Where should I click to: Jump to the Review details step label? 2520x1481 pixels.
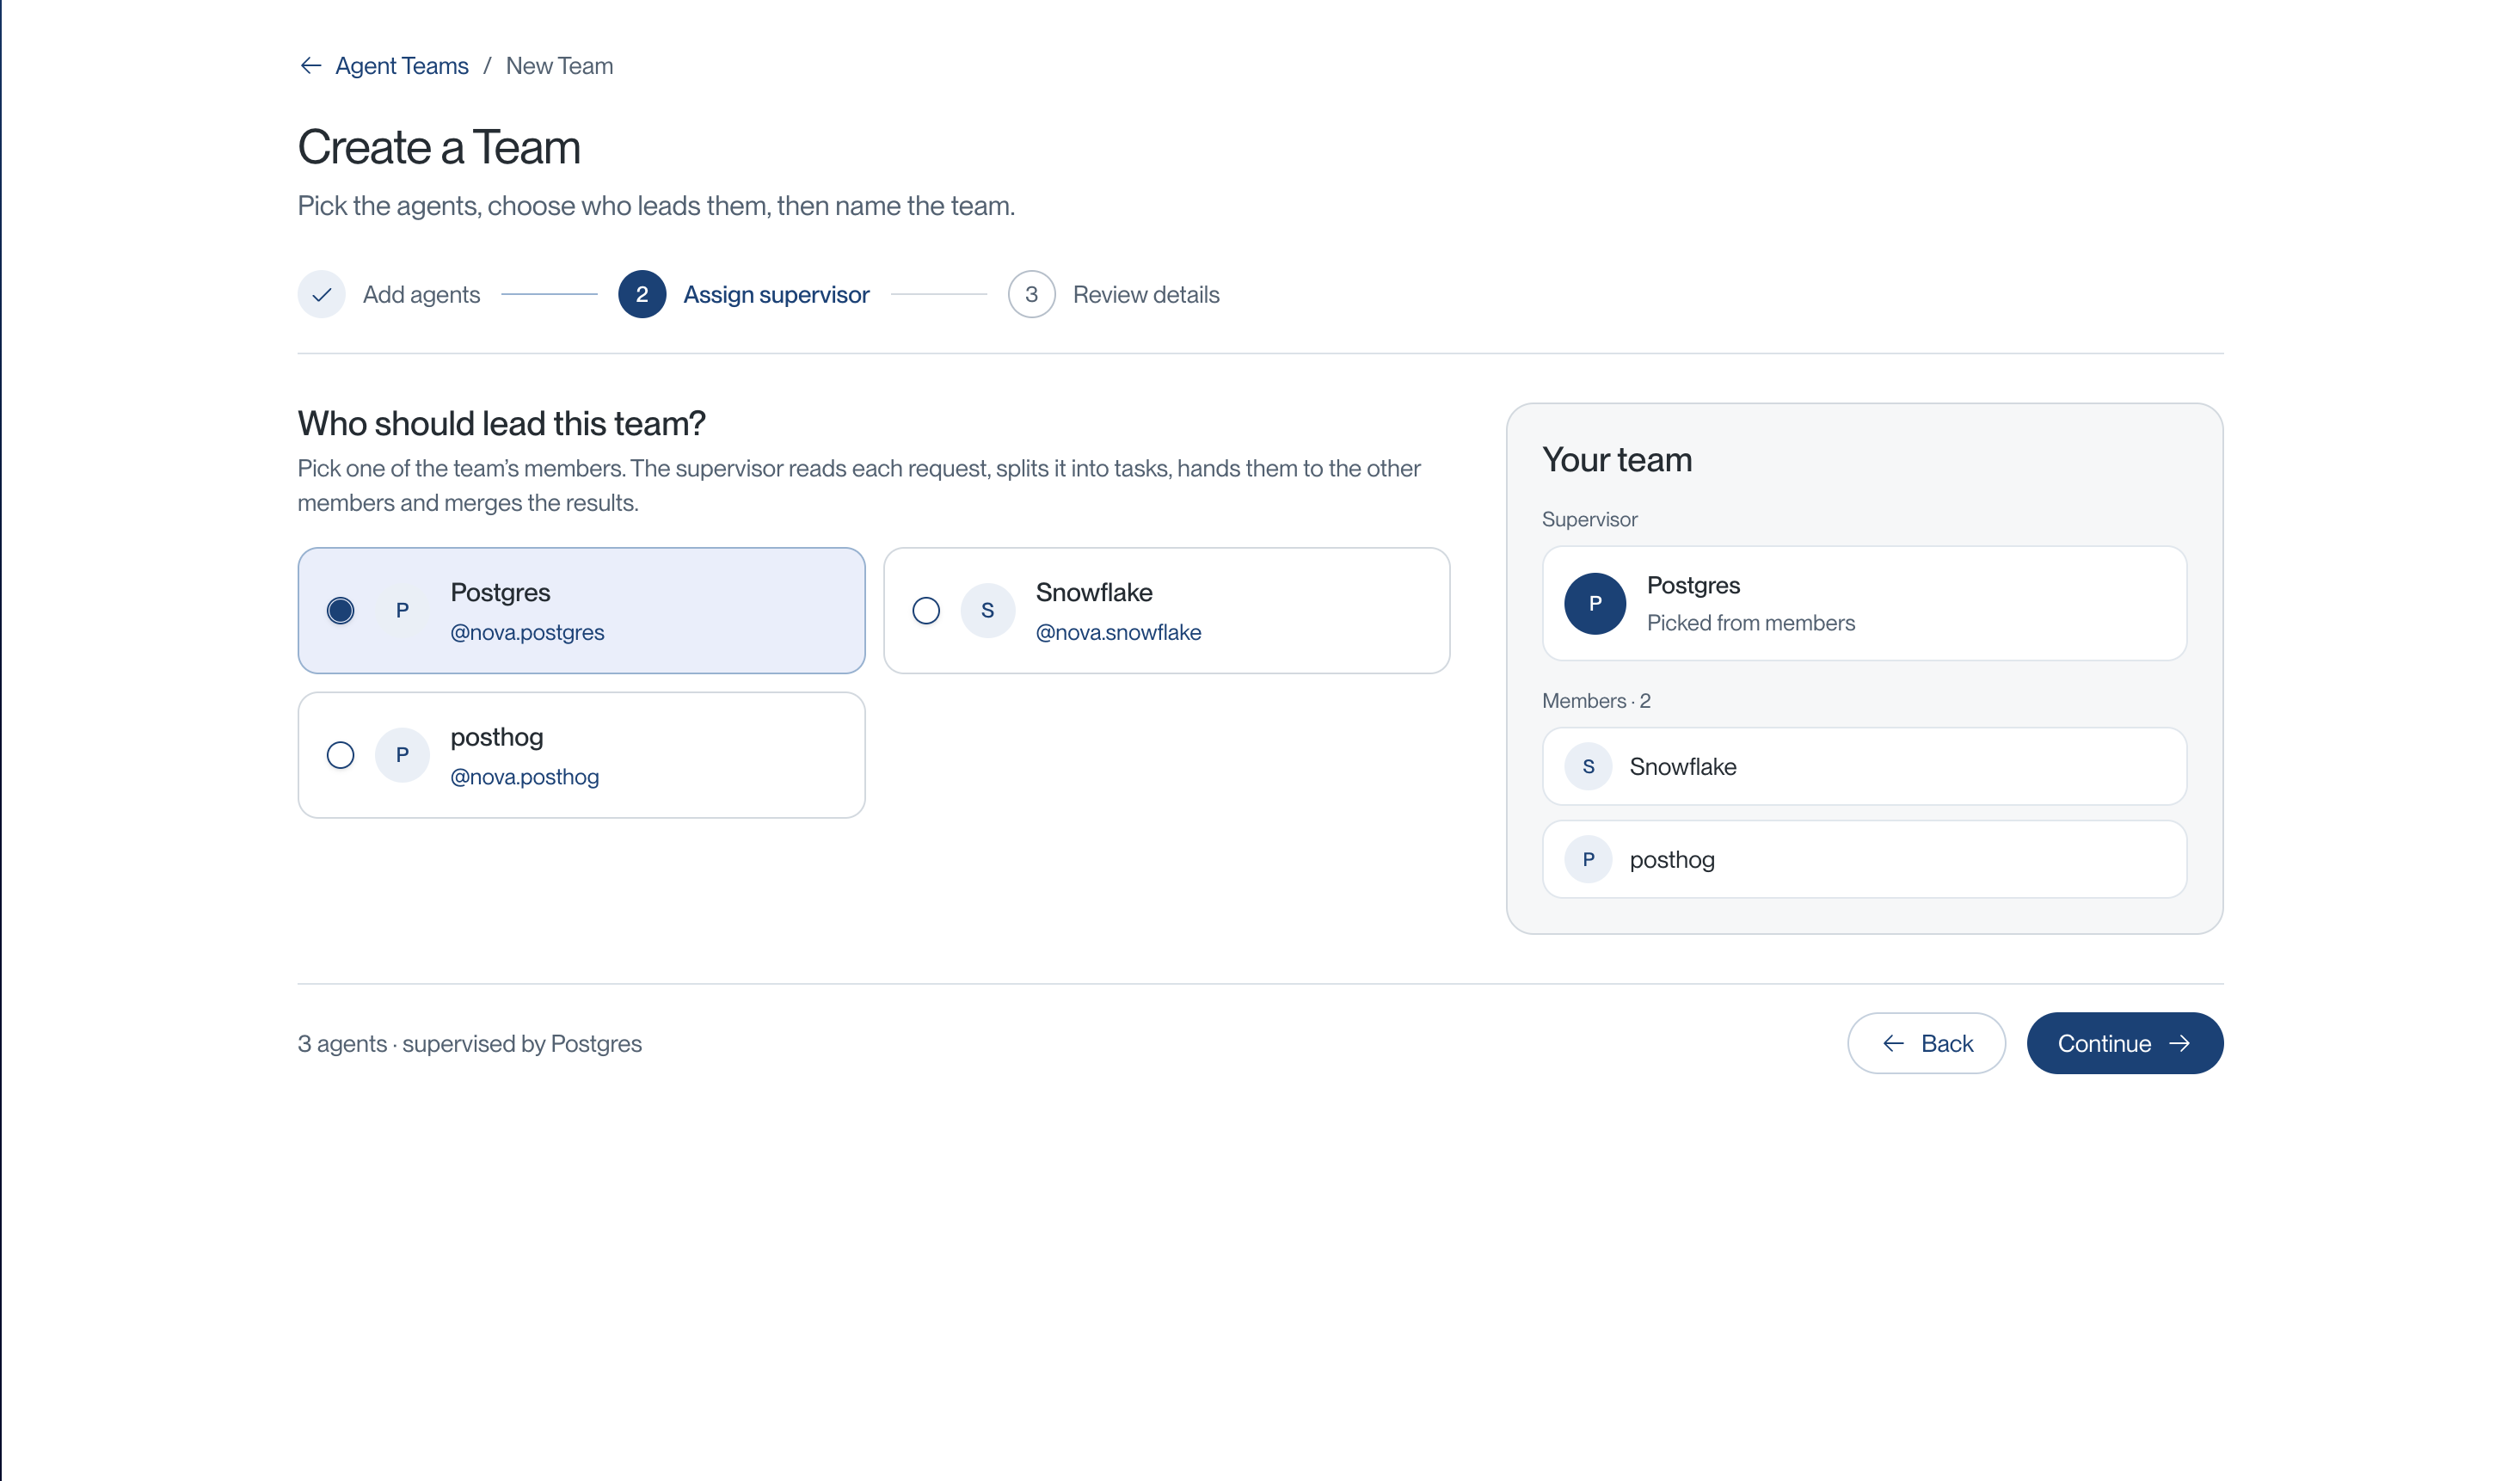(1146, 294)
